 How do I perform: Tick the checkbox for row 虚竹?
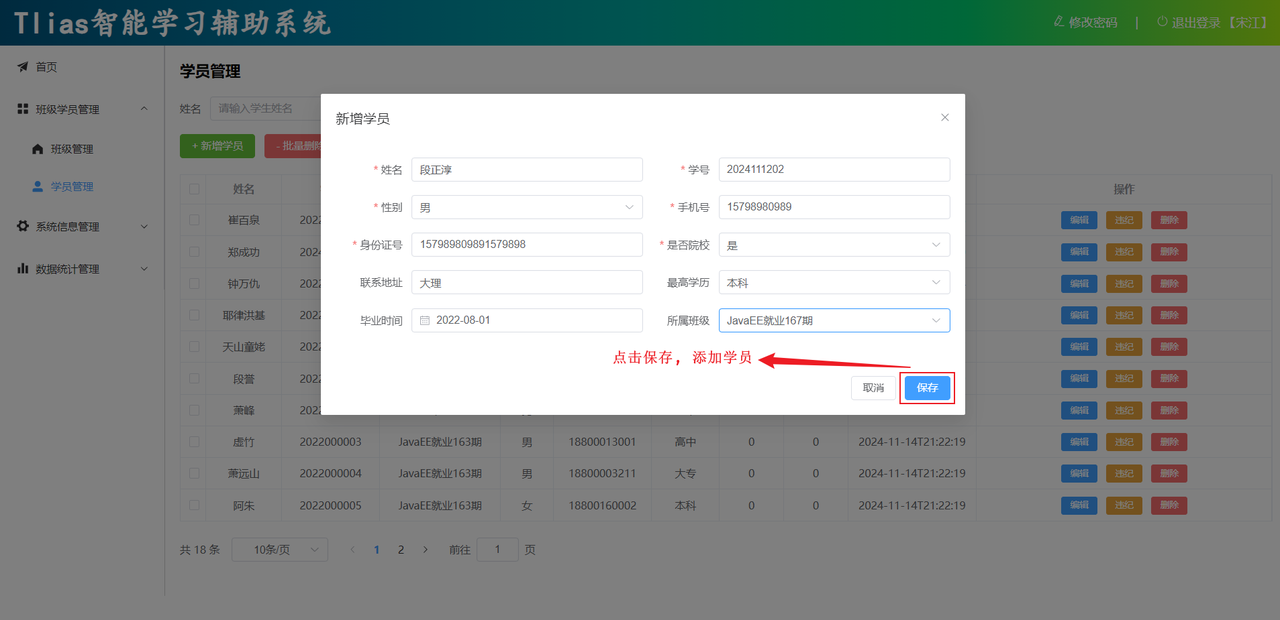point(194,442)
